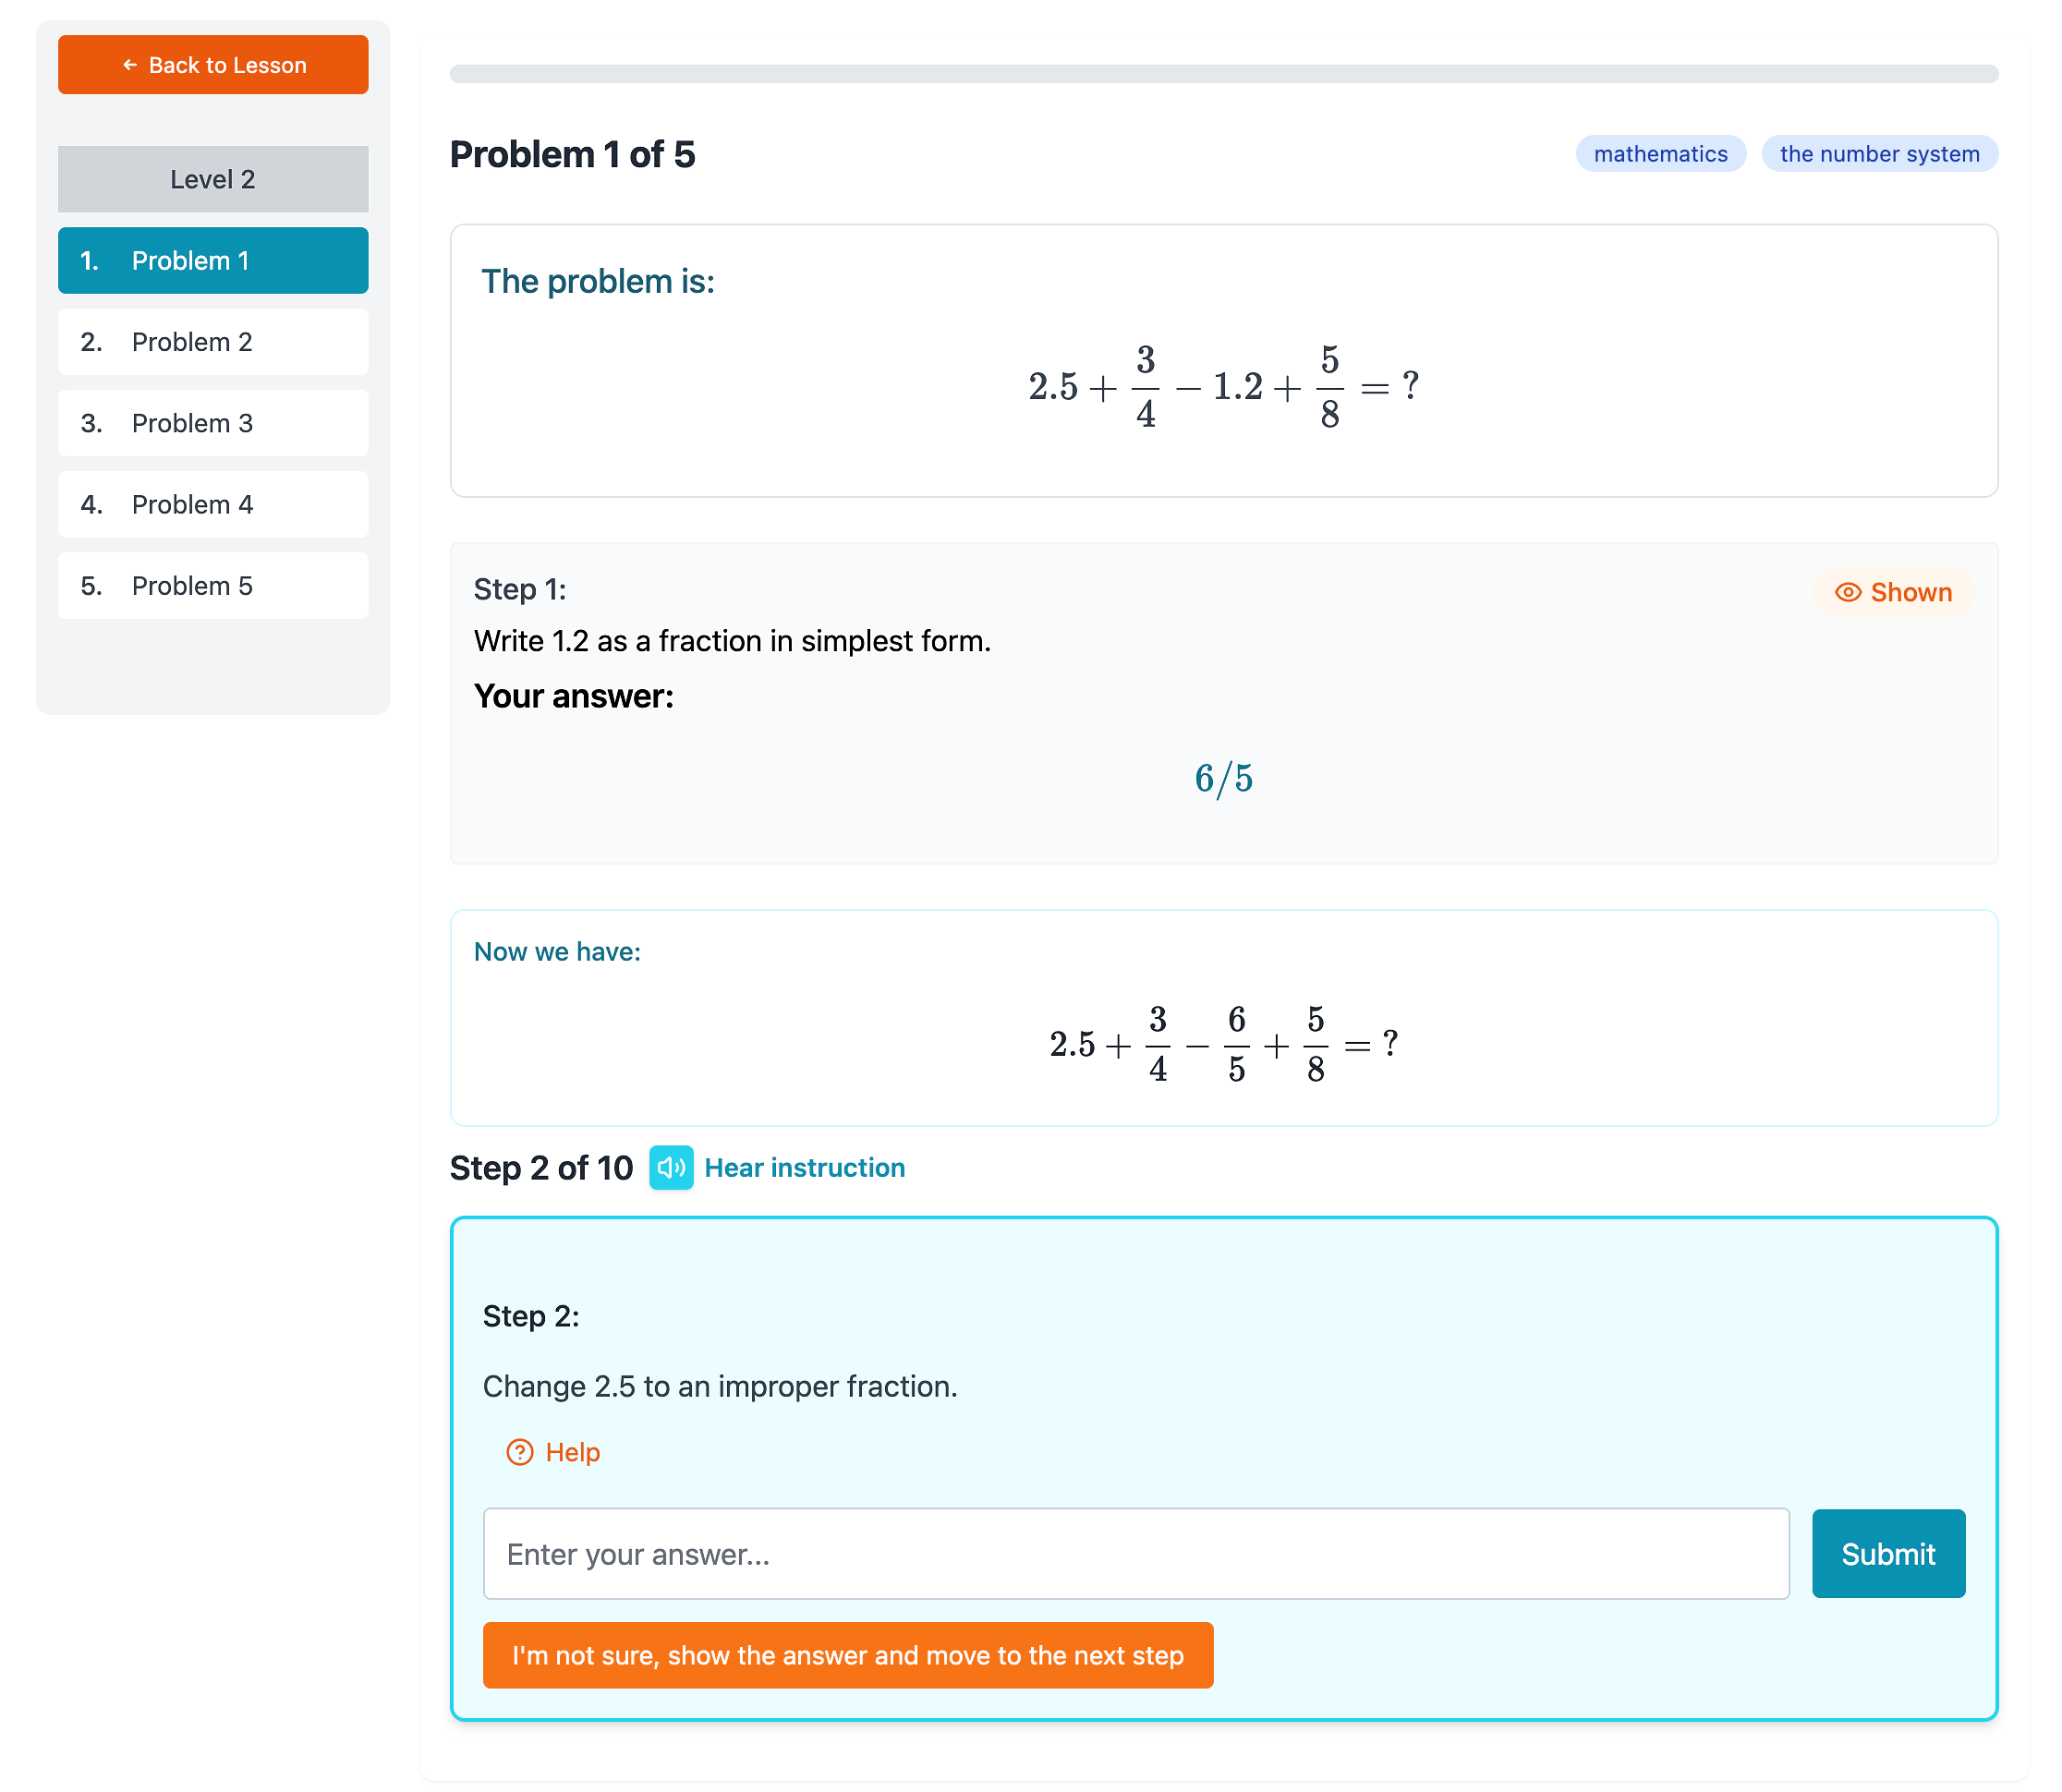Image resolution: width=2062 pixels, height=1792 pixels.
Task: Open Problem 2 in sidebar
Action: pyautogui.click(x=213, y=342)
